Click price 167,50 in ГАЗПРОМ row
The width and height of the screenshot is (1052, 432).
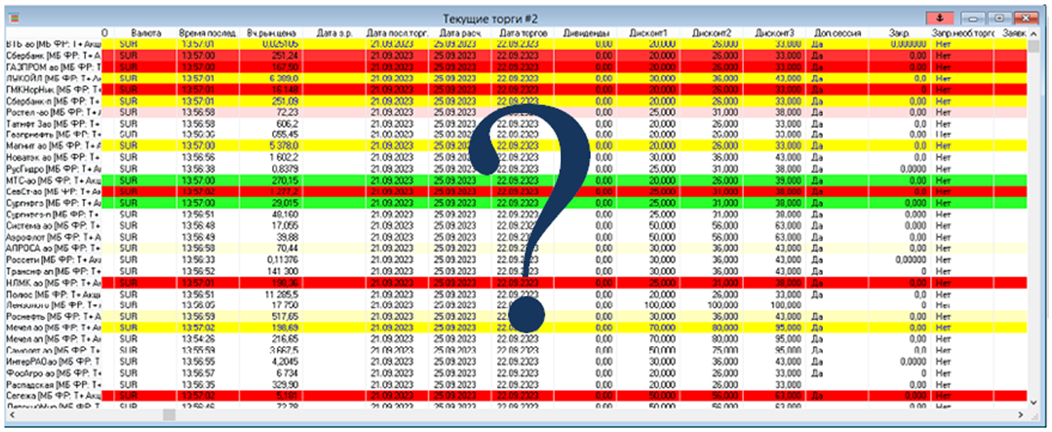click(285, 66)
